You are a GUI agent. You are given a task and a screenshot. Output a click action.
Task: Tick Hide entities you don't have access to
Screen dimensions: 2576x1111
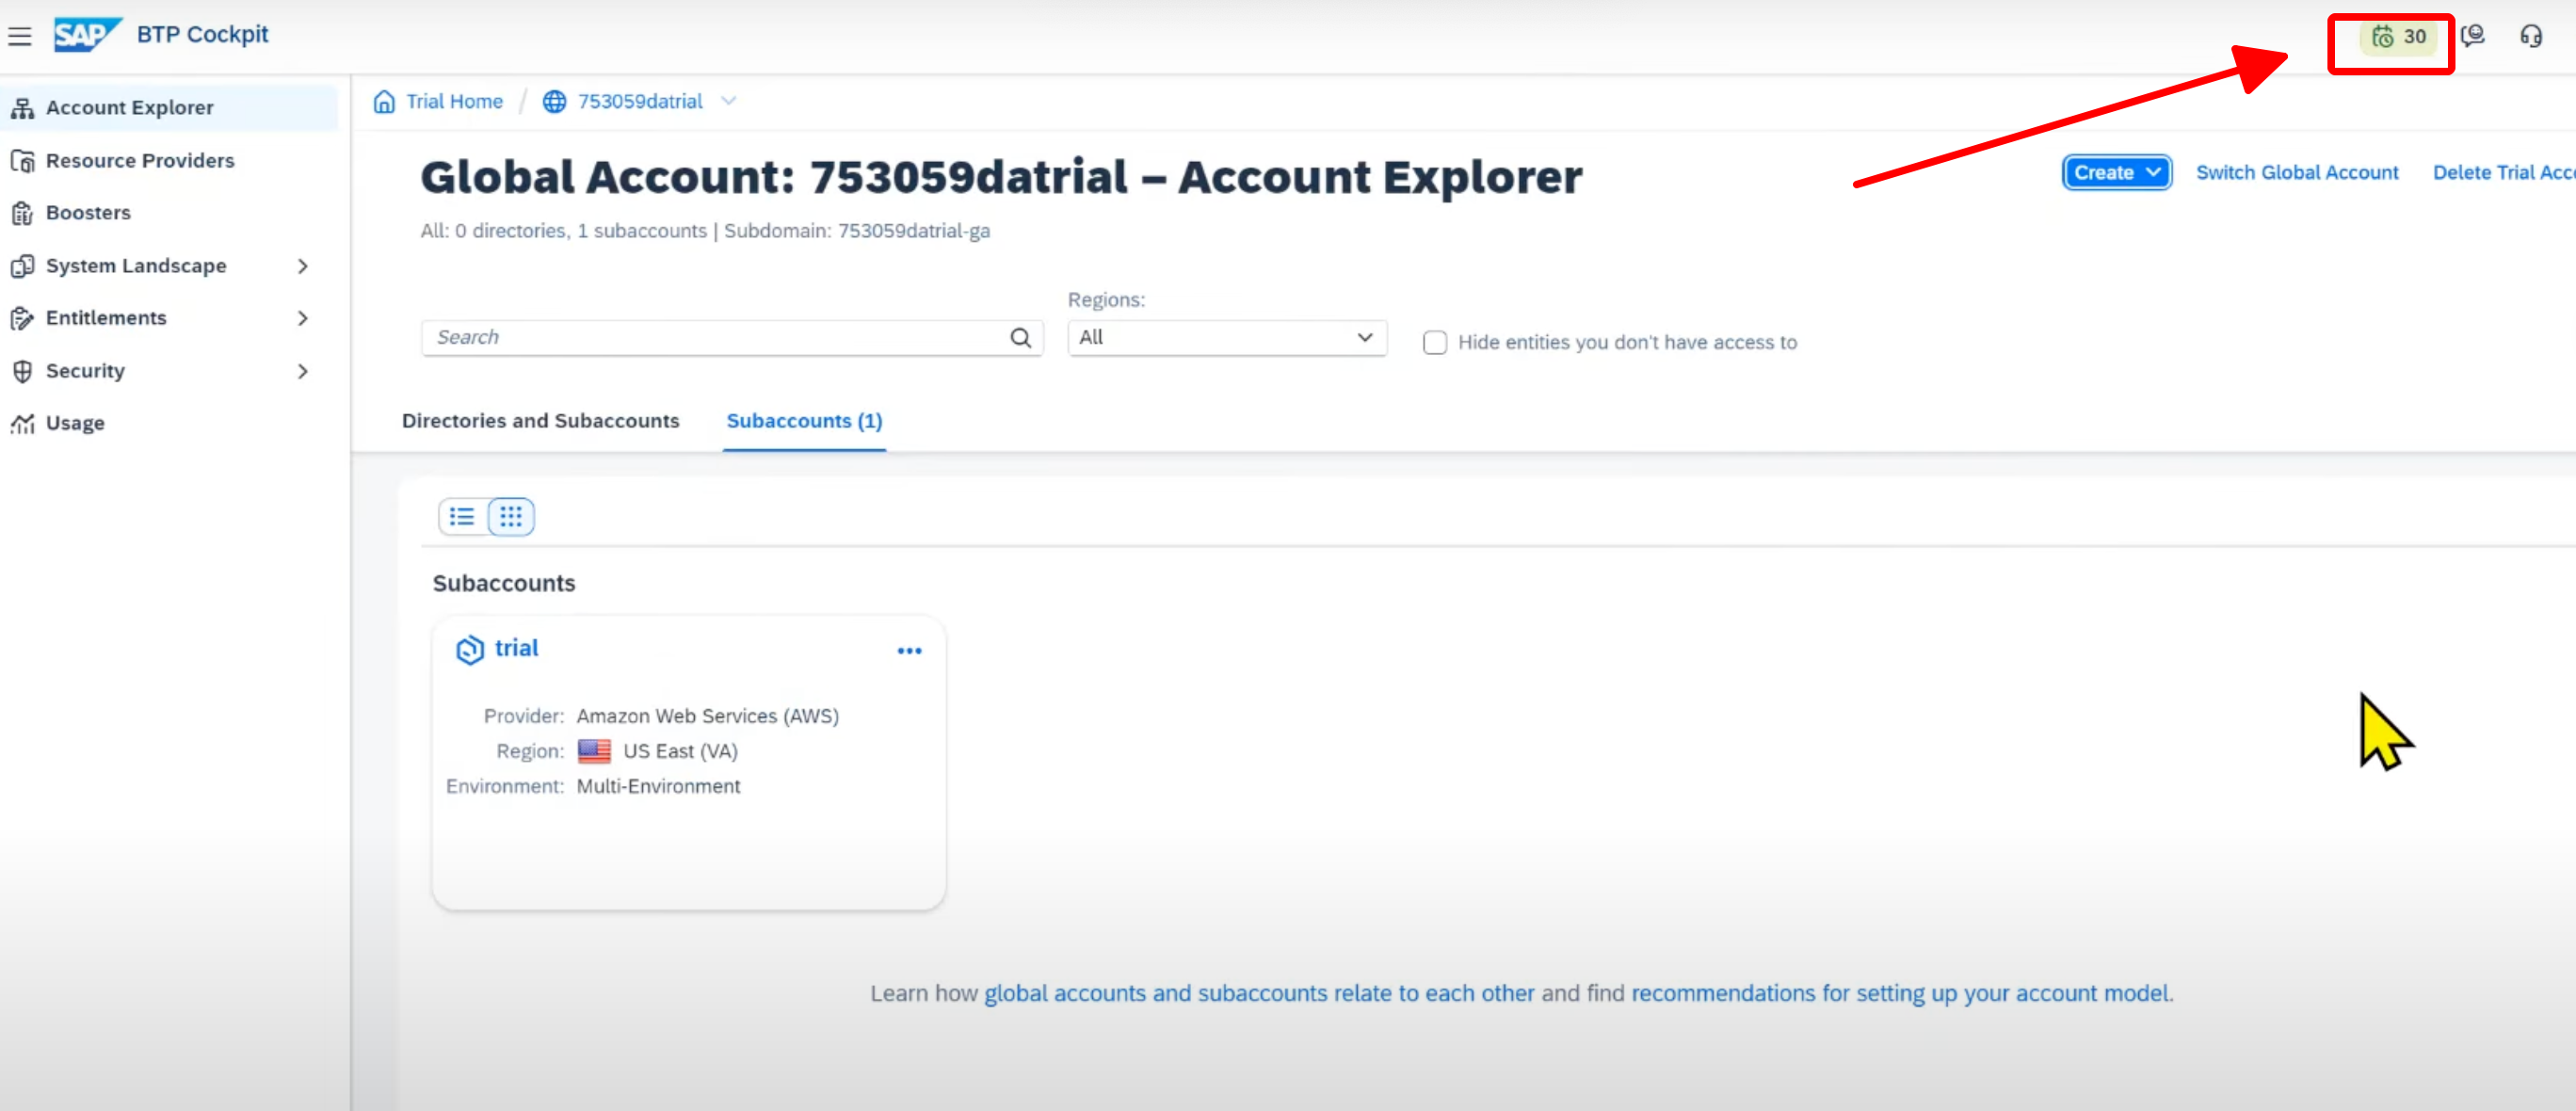[1434, 343]
